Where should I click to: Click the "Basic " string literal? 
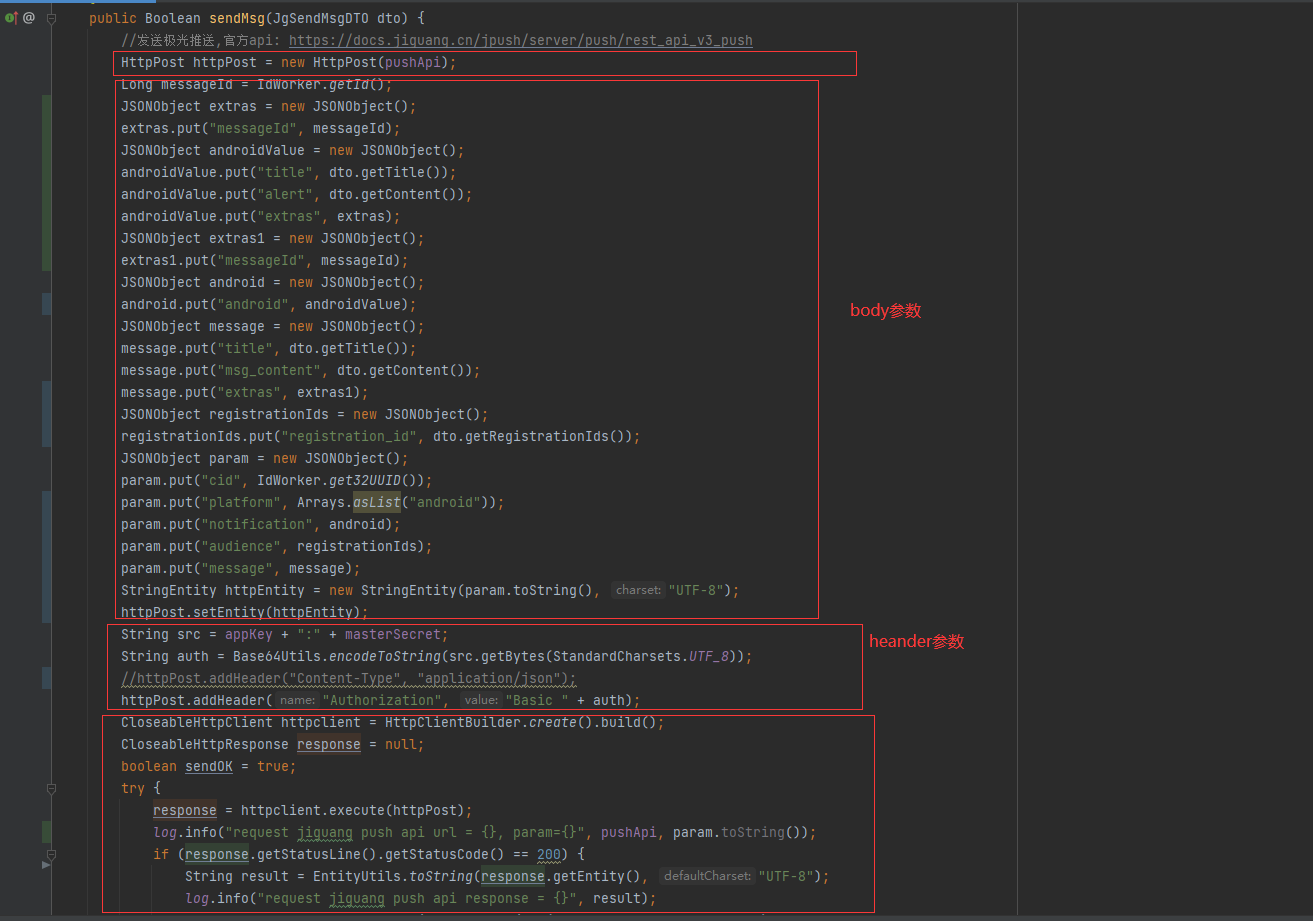point(537,700)
